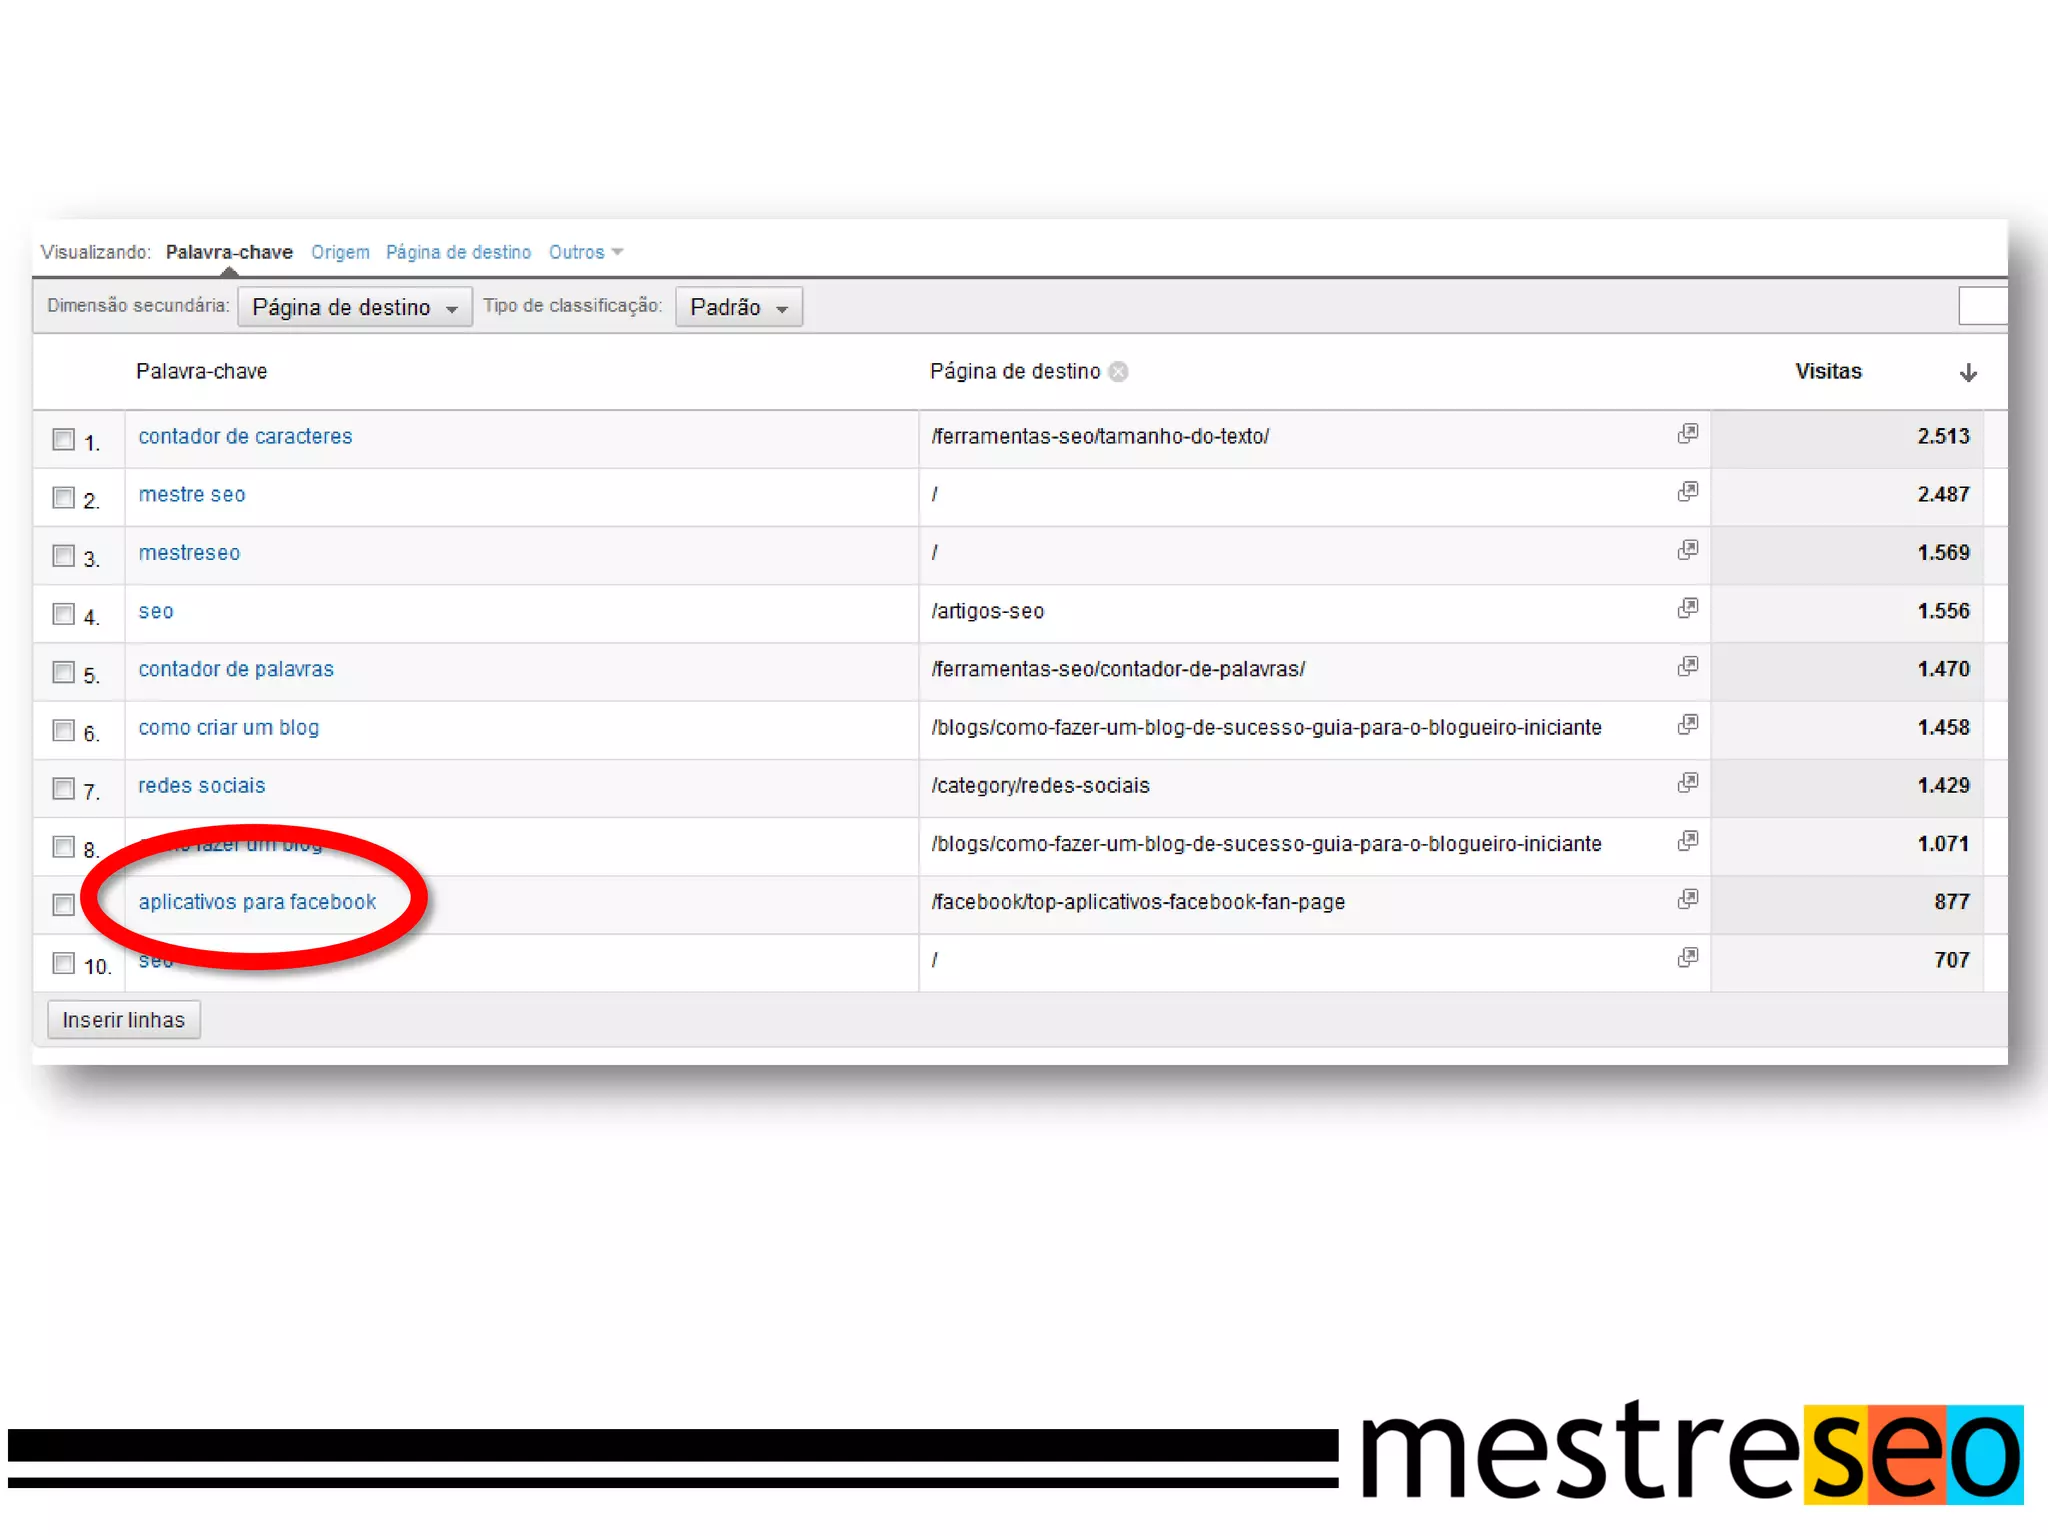
Task: Open external link icon in row 10
Action: [x=1687, y=957]
